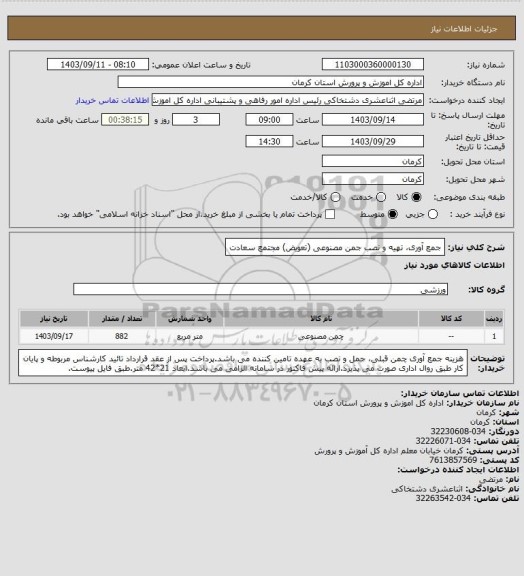Click the request creator name field
Screen dimensions: 524x576
pyautogui.click(x=288, y=100)
